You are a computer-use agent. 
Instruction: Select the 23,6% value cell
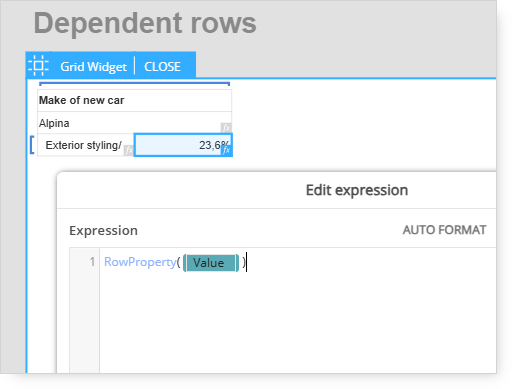(183, 145)
